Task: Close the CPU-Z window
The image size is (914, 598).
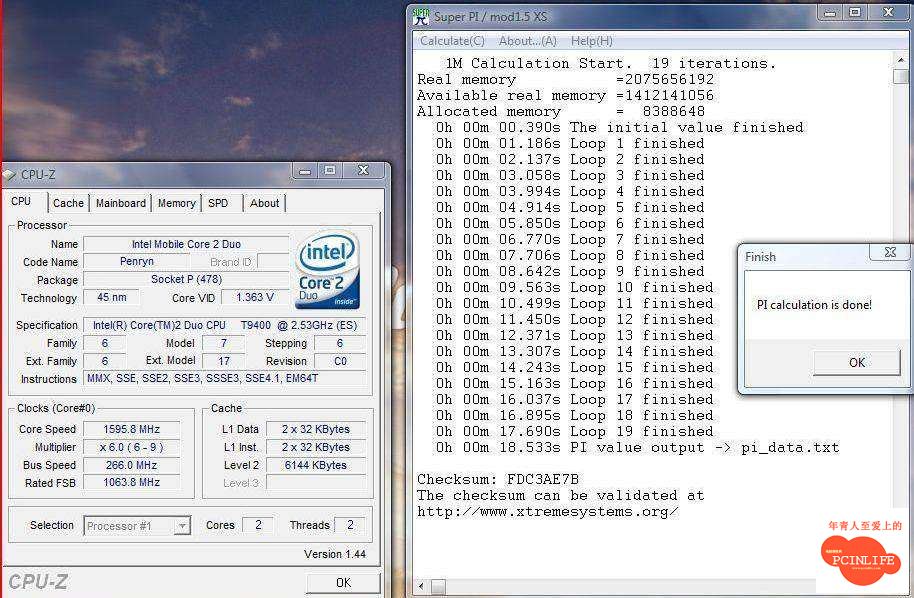Action: [x=364, y=171]
